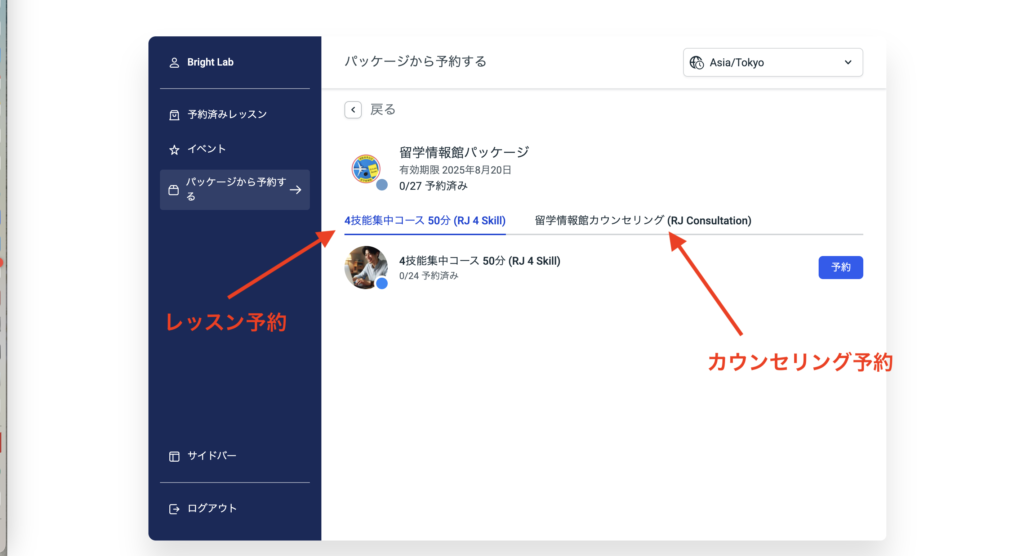
Task: Toggle the サイドバー label in left panel
Action: tap(212, 456)
